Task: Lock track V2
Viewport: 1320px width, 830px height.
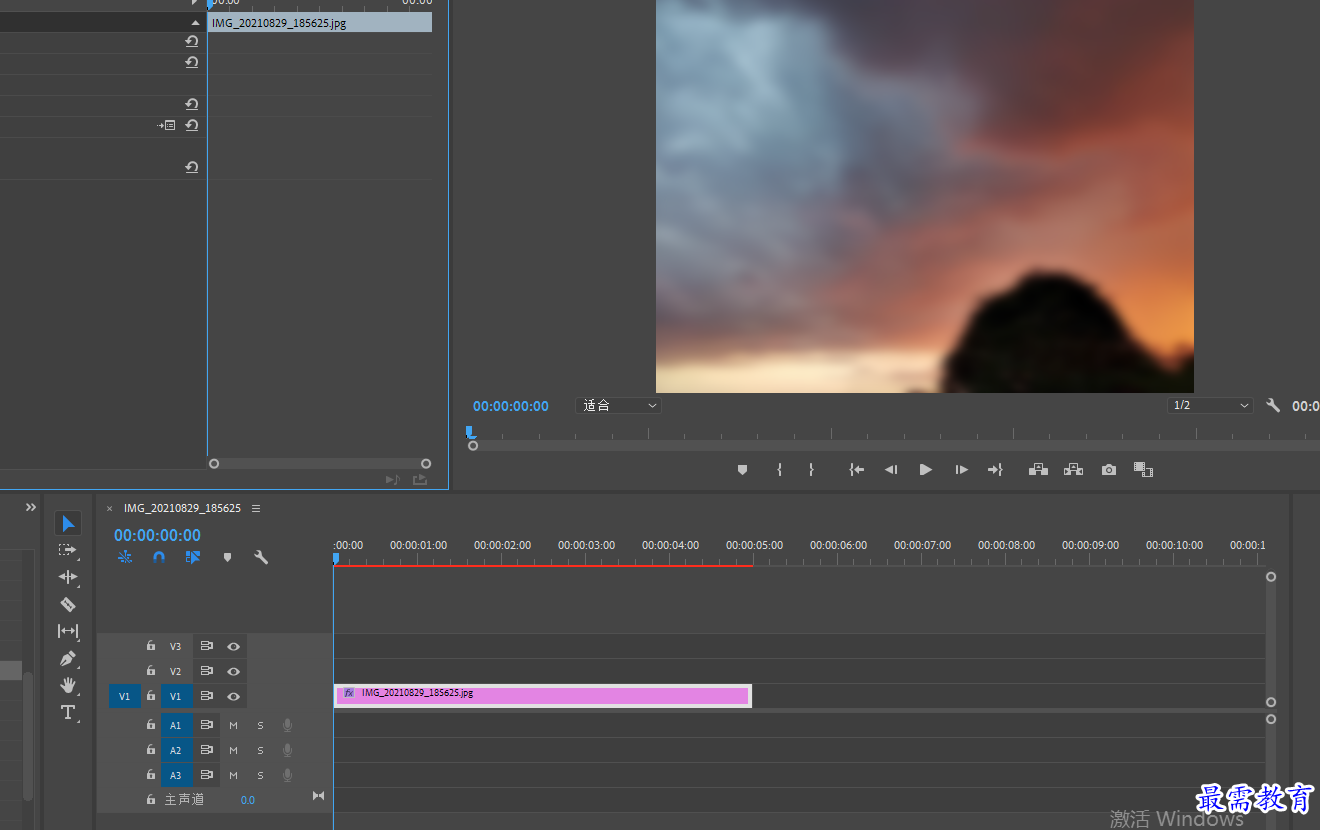Action: coord(151,671)
